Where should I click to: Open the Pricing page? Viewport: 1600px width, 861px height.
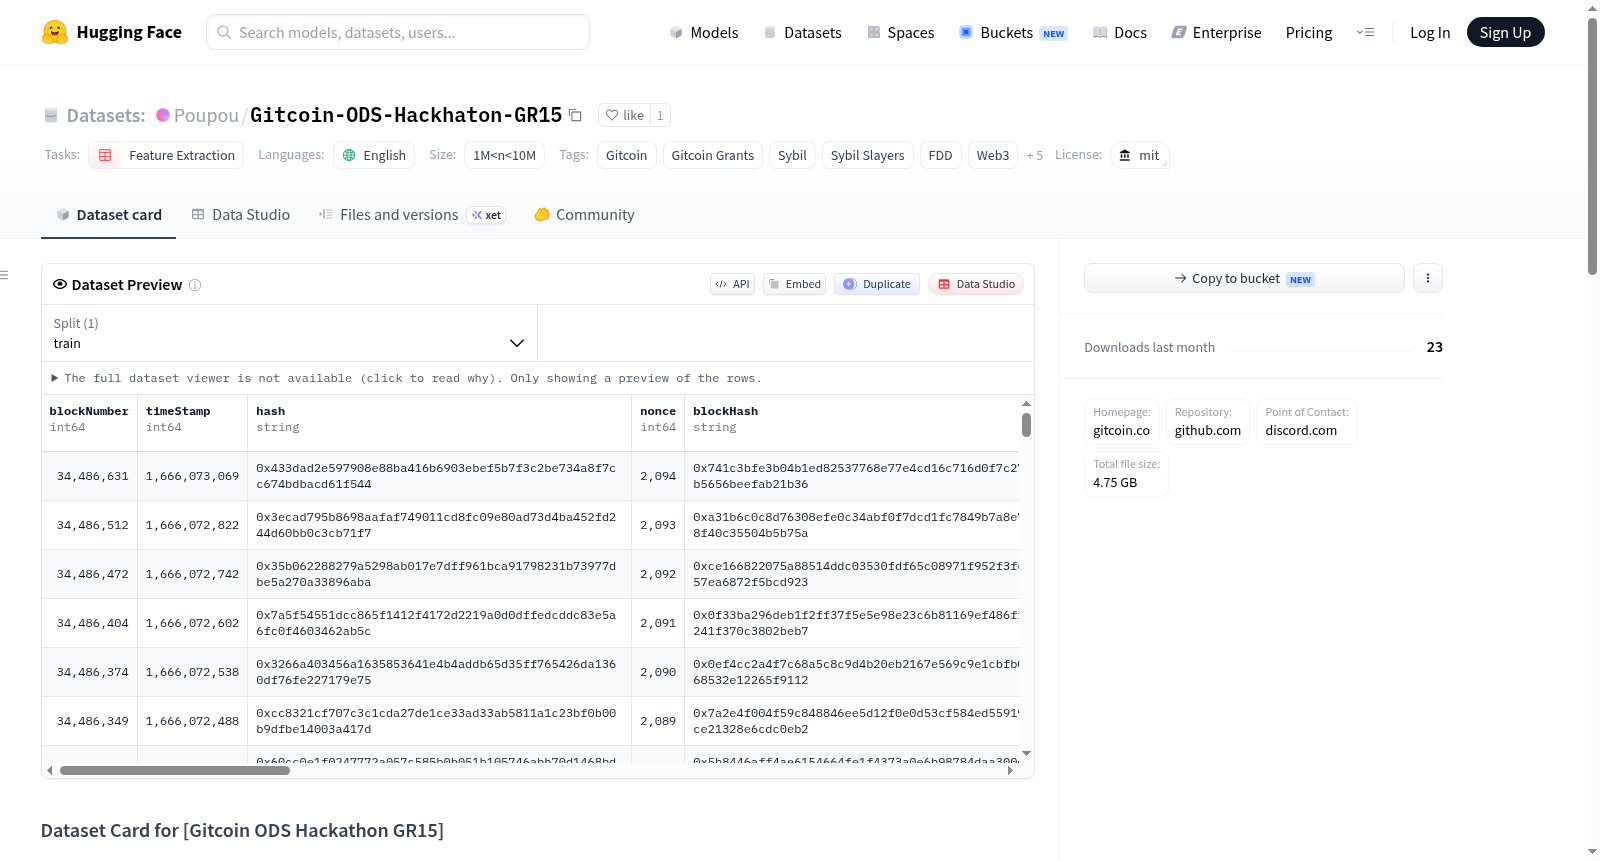tap(1309, 32)
